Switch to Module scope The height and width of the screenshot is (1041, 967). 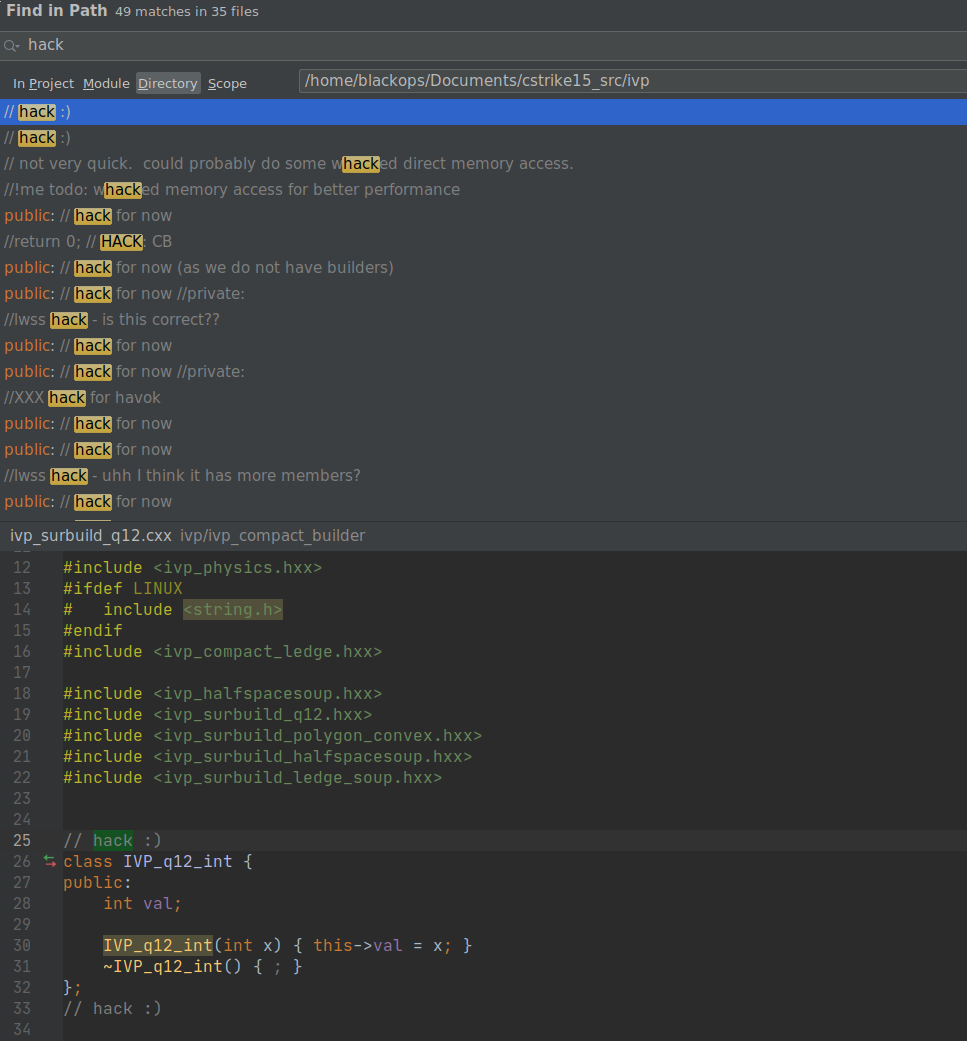tap(106, 84)
